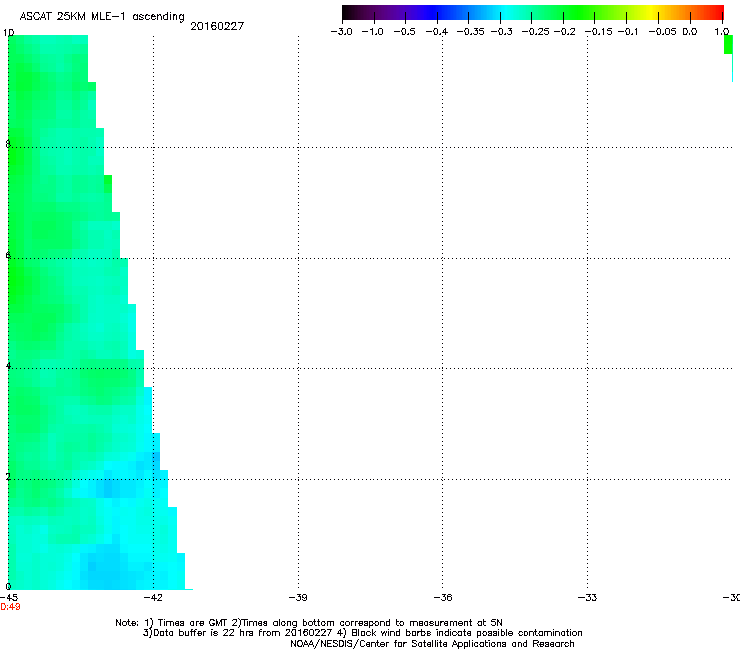This screenshot has width=740, height=650.
Task: Select the date label 20160227
Action: point(217,26)
